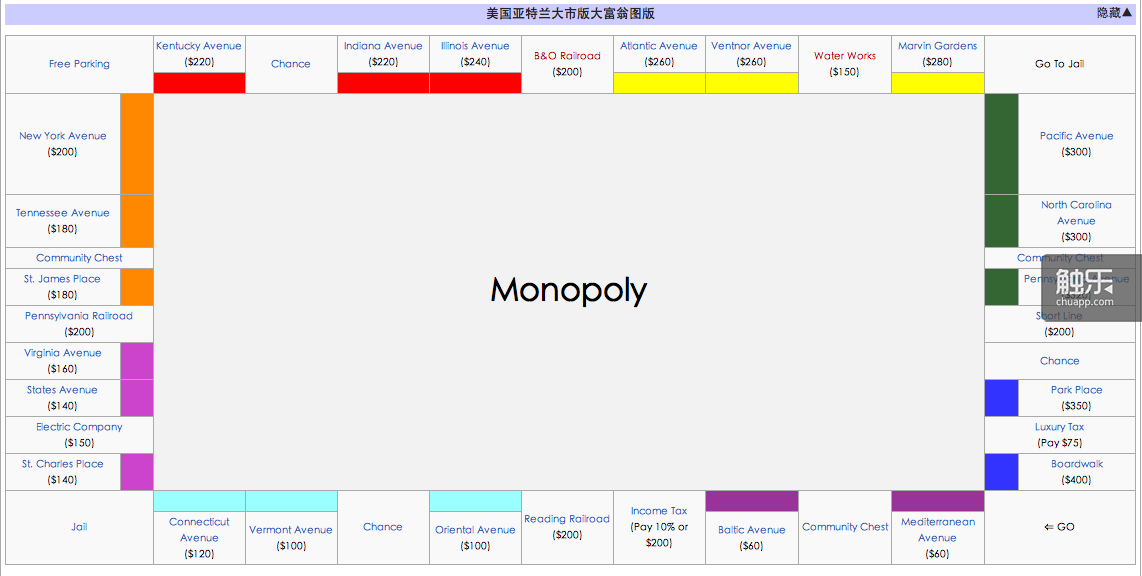
Task: Click the blue swatch beside Boardwalk
Action: (x=1001, y=472)
